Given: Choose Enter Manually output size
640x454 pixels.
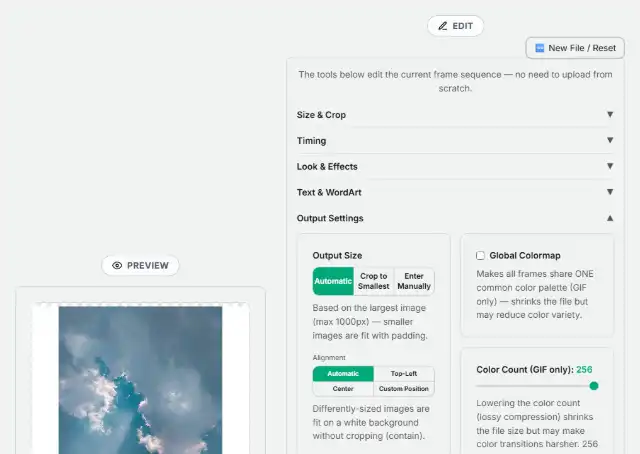Looking at the screenshot, I should 414,281.
